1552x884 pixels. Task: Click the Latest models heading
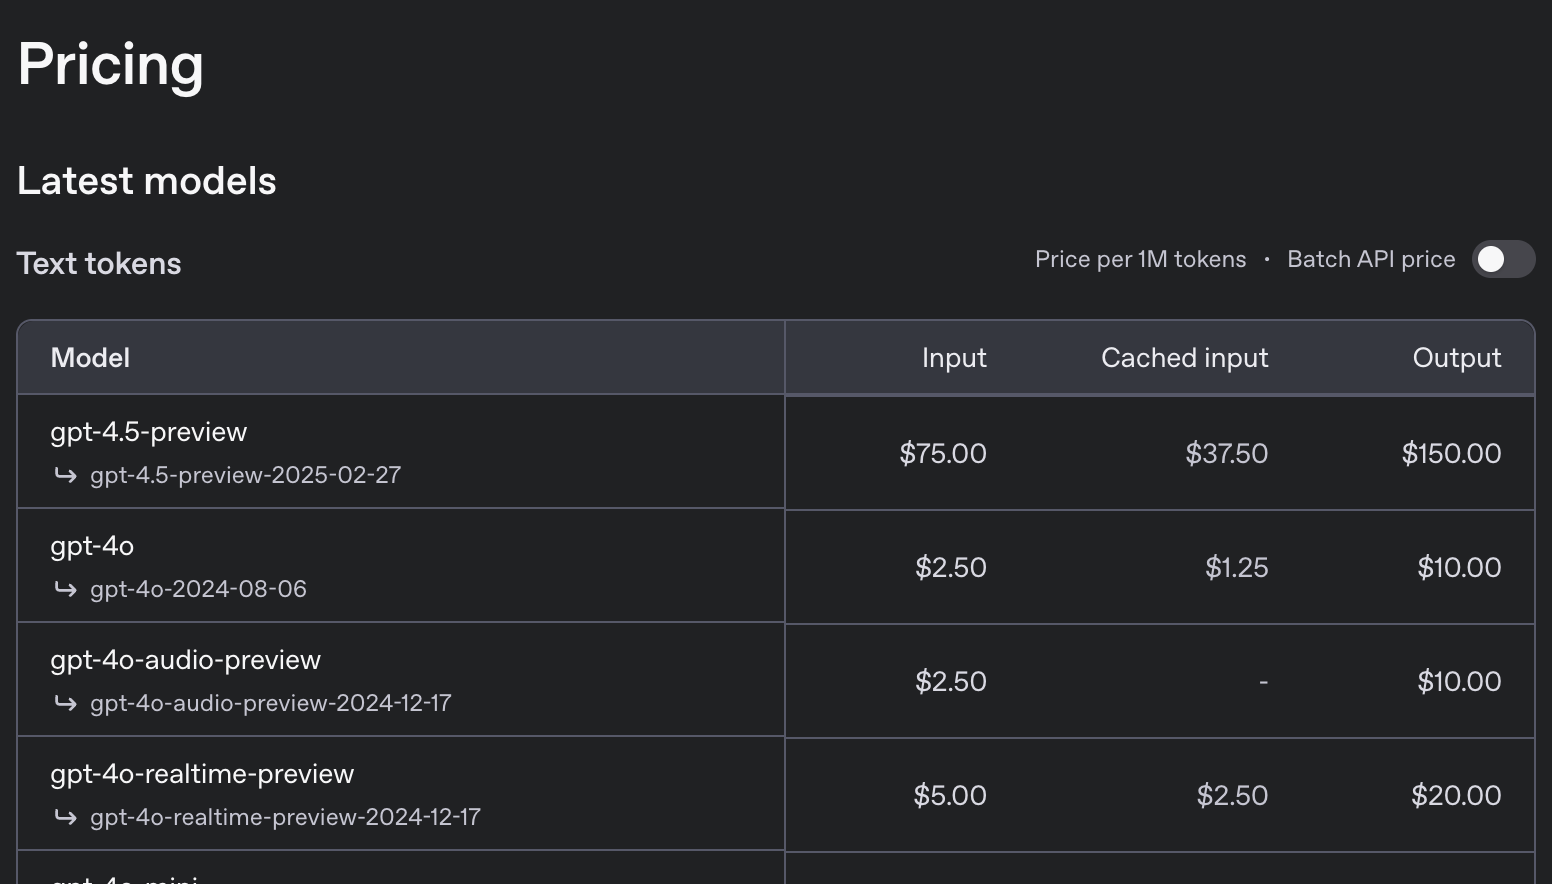pos(147,181)
